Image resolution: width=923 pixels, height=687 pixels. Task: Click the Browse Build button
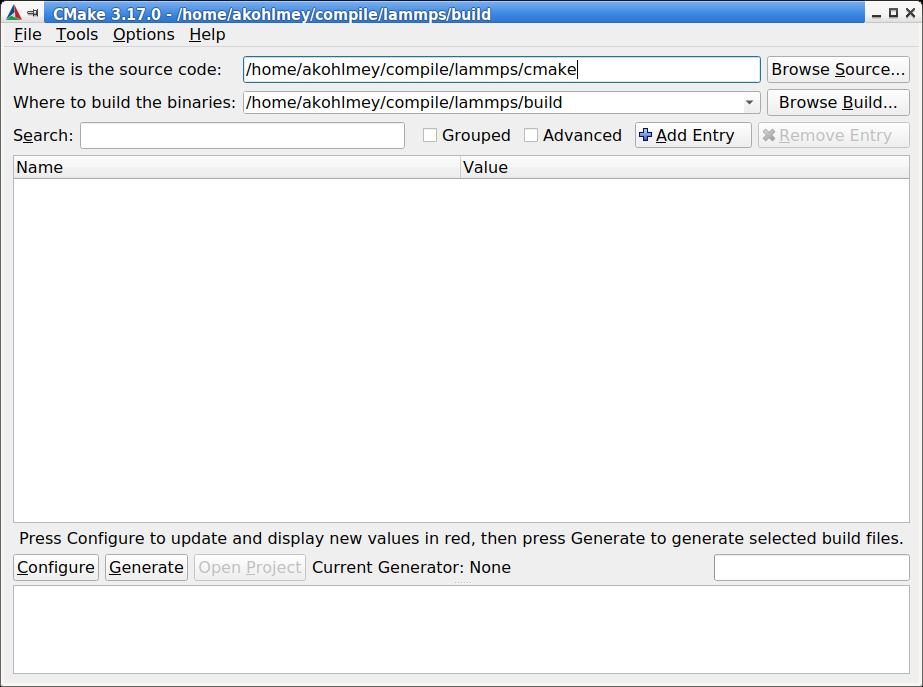pyautogui.click(x=838, y=102)
